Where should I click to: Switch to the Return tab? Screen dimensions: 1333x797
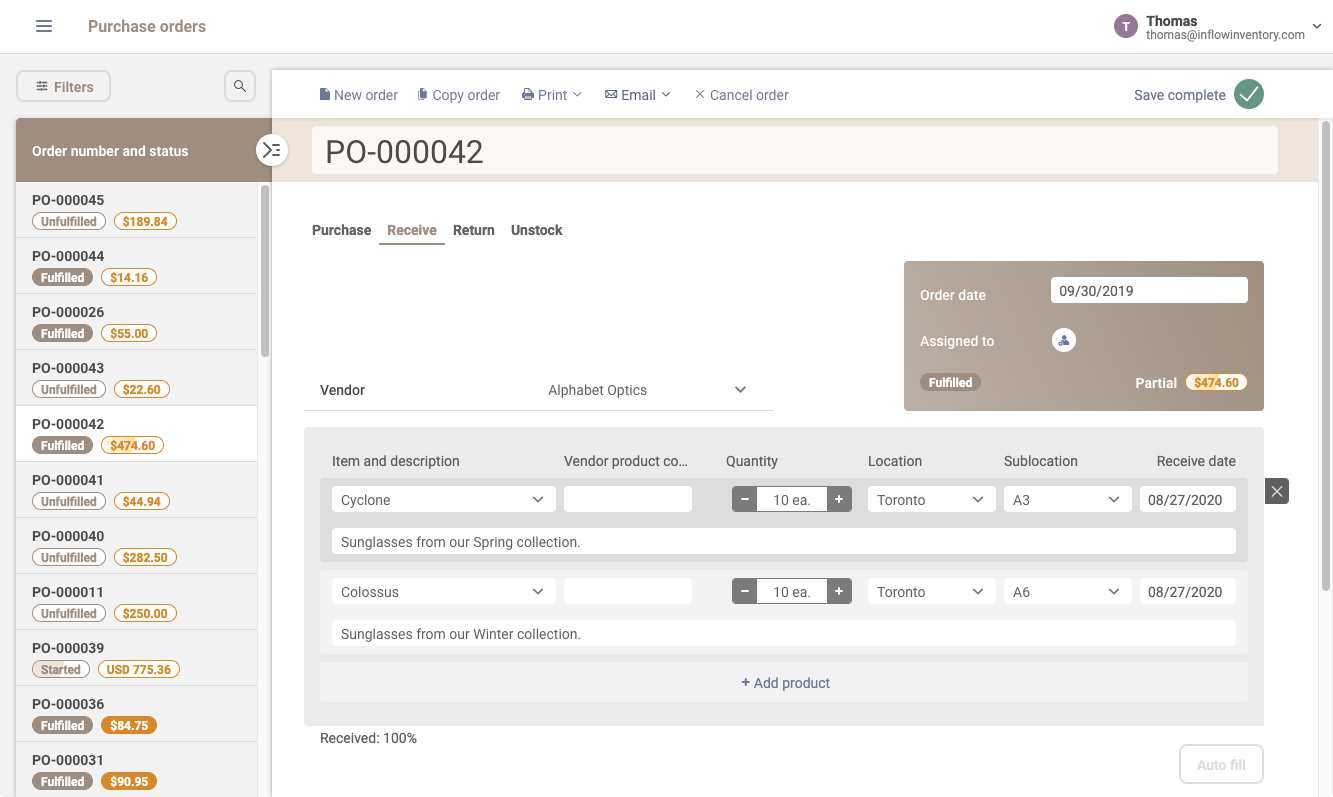click(x=474, y=230)
